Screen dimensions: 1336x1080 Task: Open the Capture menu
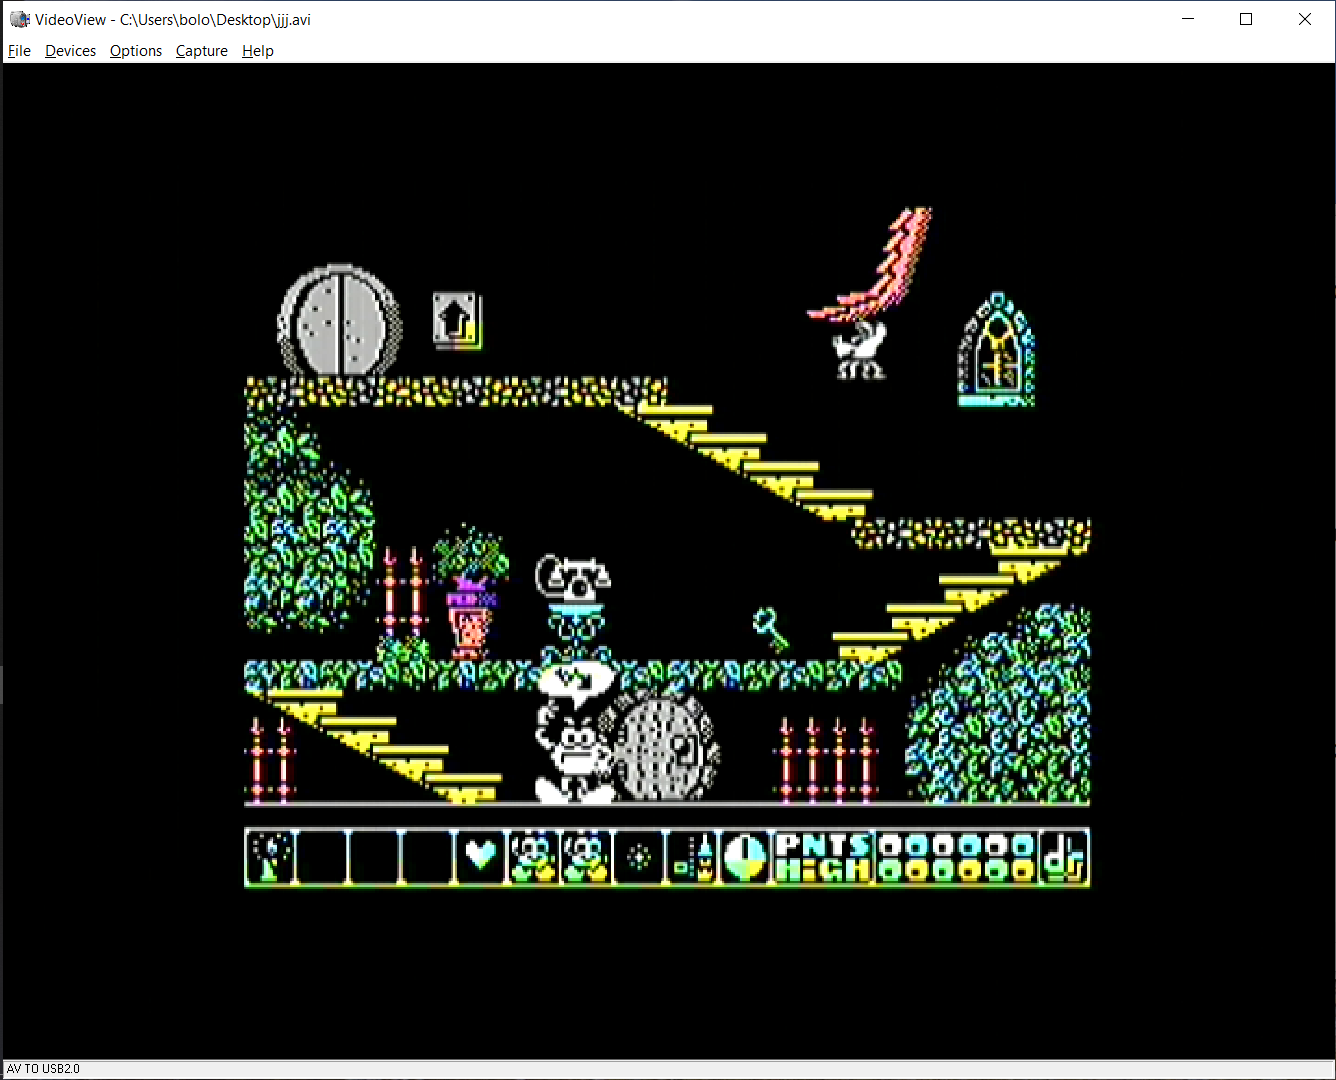click(202, 51)
